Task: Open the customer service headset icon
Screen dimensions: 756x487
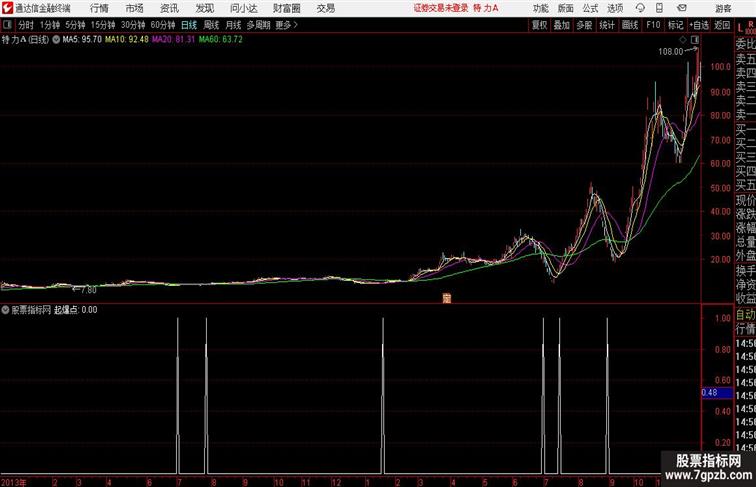Action: point(640,8)
